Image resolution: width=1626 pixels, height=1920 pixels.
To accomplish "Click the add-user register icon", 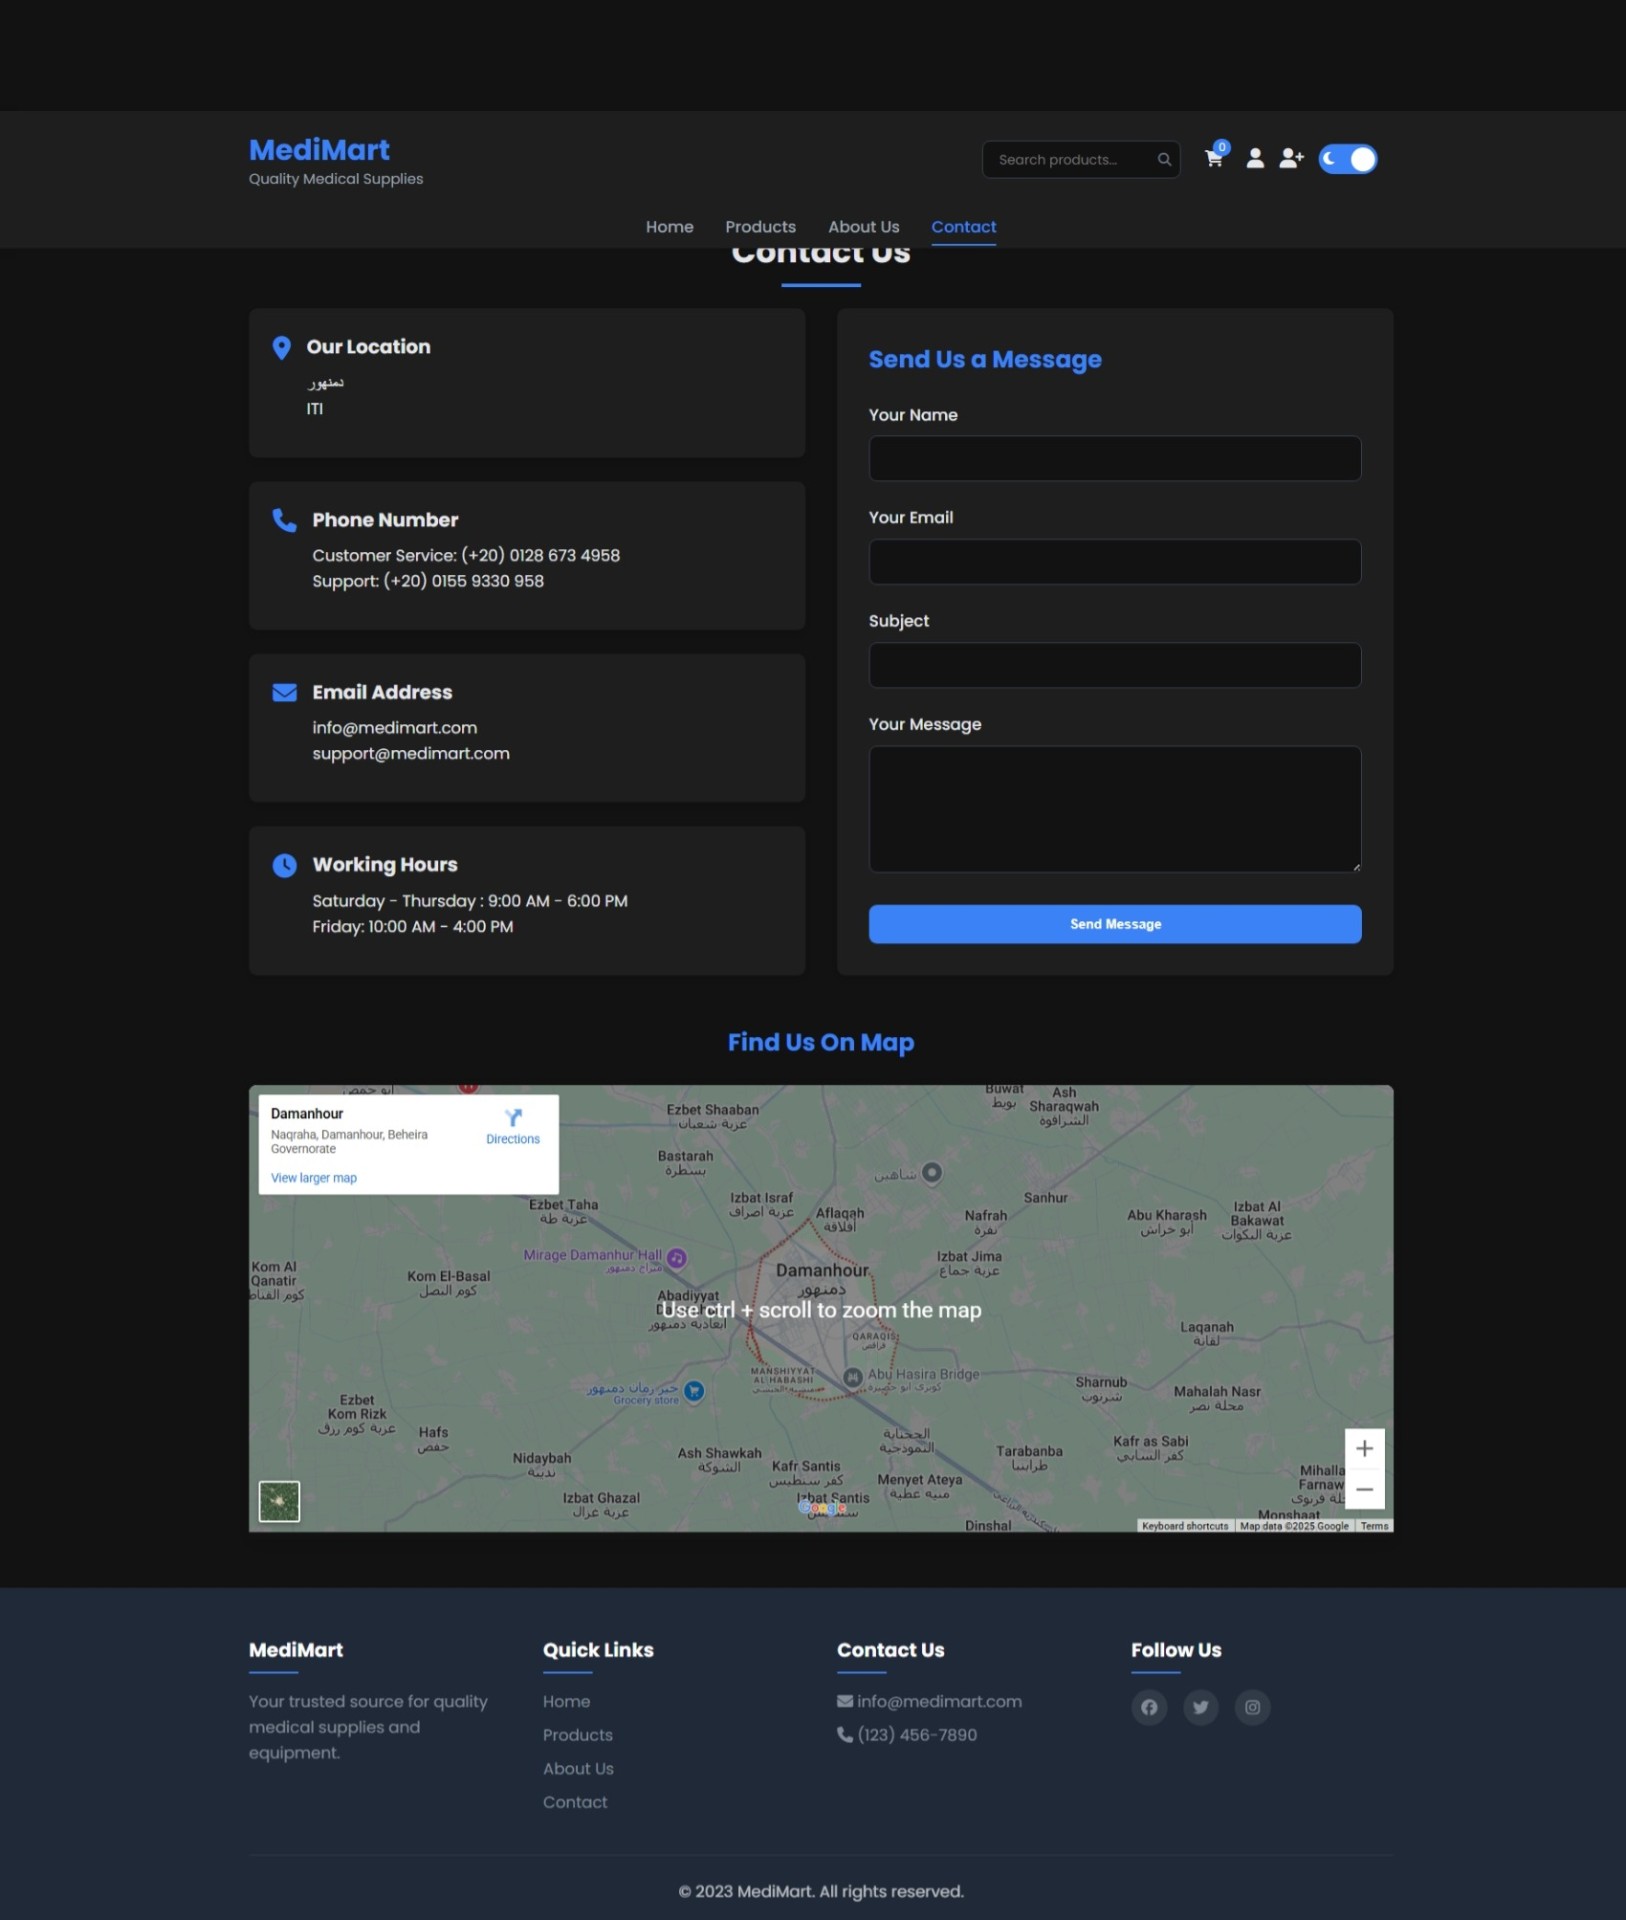I will (x=1292, y=158).
